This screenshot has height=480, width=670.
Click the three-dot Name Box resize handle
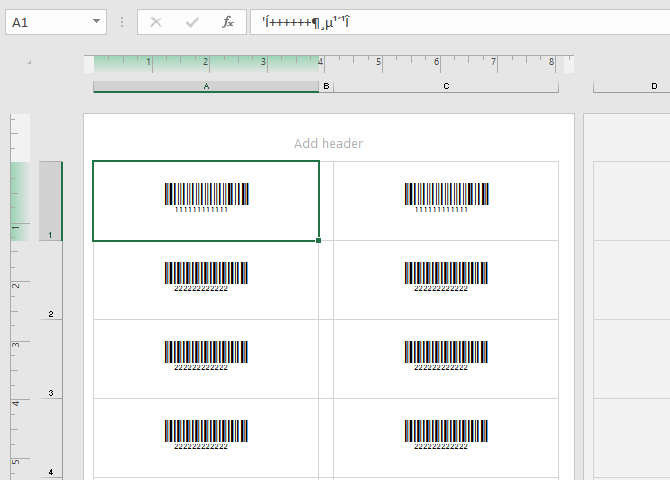122,22
